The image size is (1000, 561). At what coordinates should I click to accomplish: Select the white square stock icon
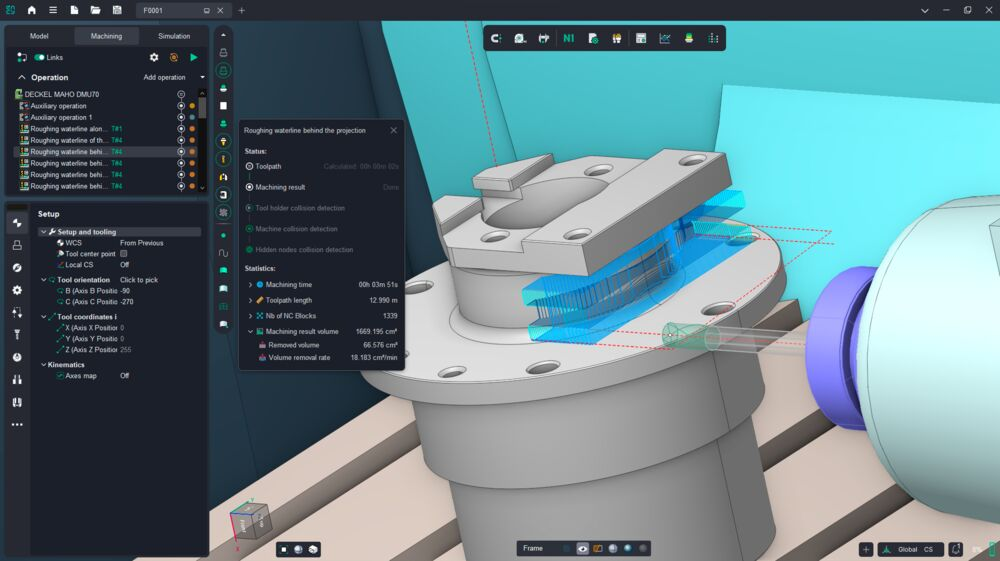click(x=223, y=106)
